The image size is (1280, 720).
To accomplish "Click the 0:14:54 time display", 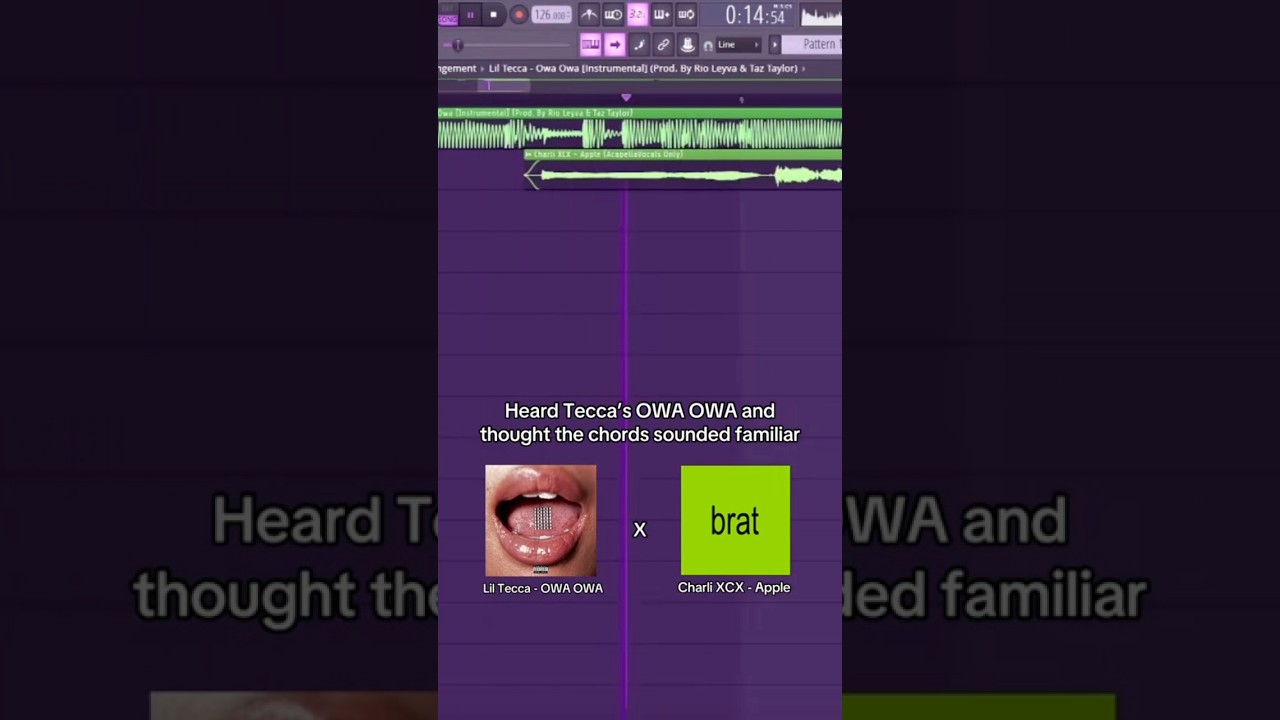I will tap(756, 15).
